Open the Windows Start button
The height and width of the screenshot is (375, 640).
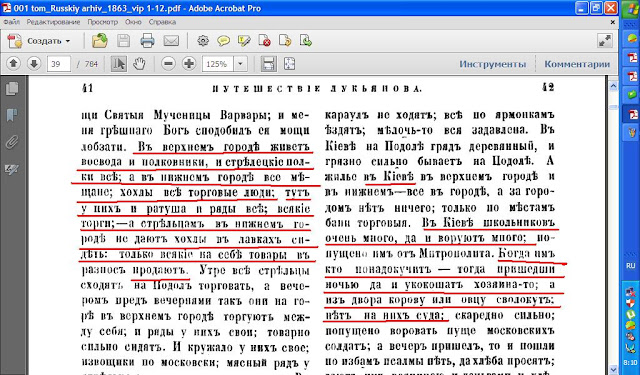(631, 9)
